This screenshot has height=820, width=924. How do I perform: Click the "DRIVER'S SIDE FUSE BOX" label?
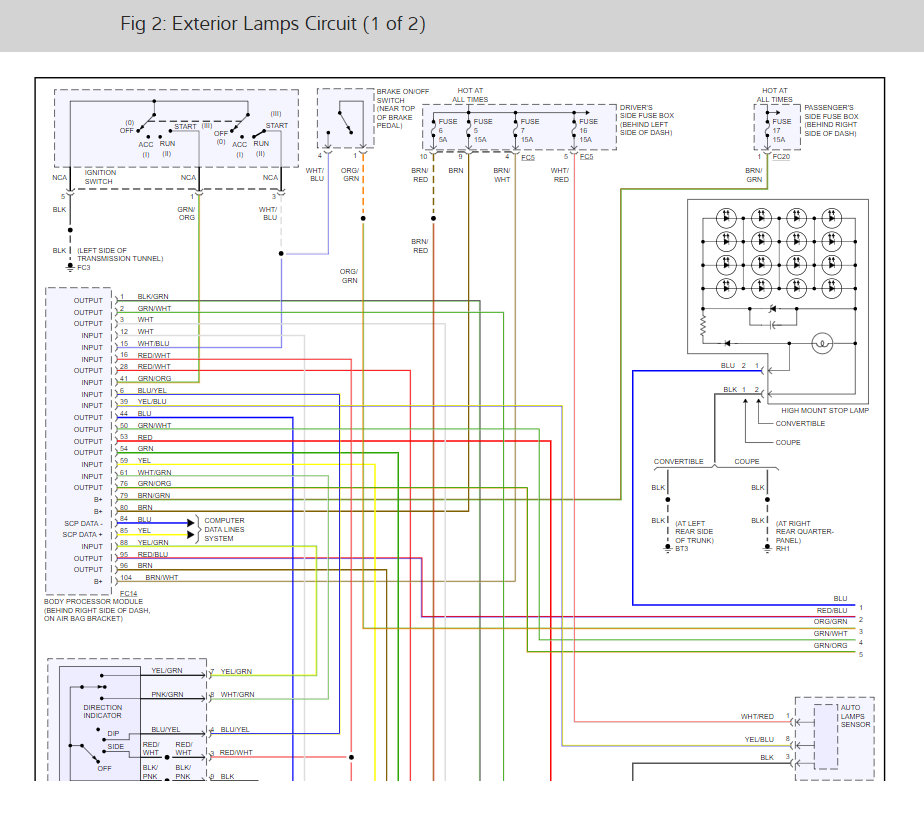tap(646, 120)
